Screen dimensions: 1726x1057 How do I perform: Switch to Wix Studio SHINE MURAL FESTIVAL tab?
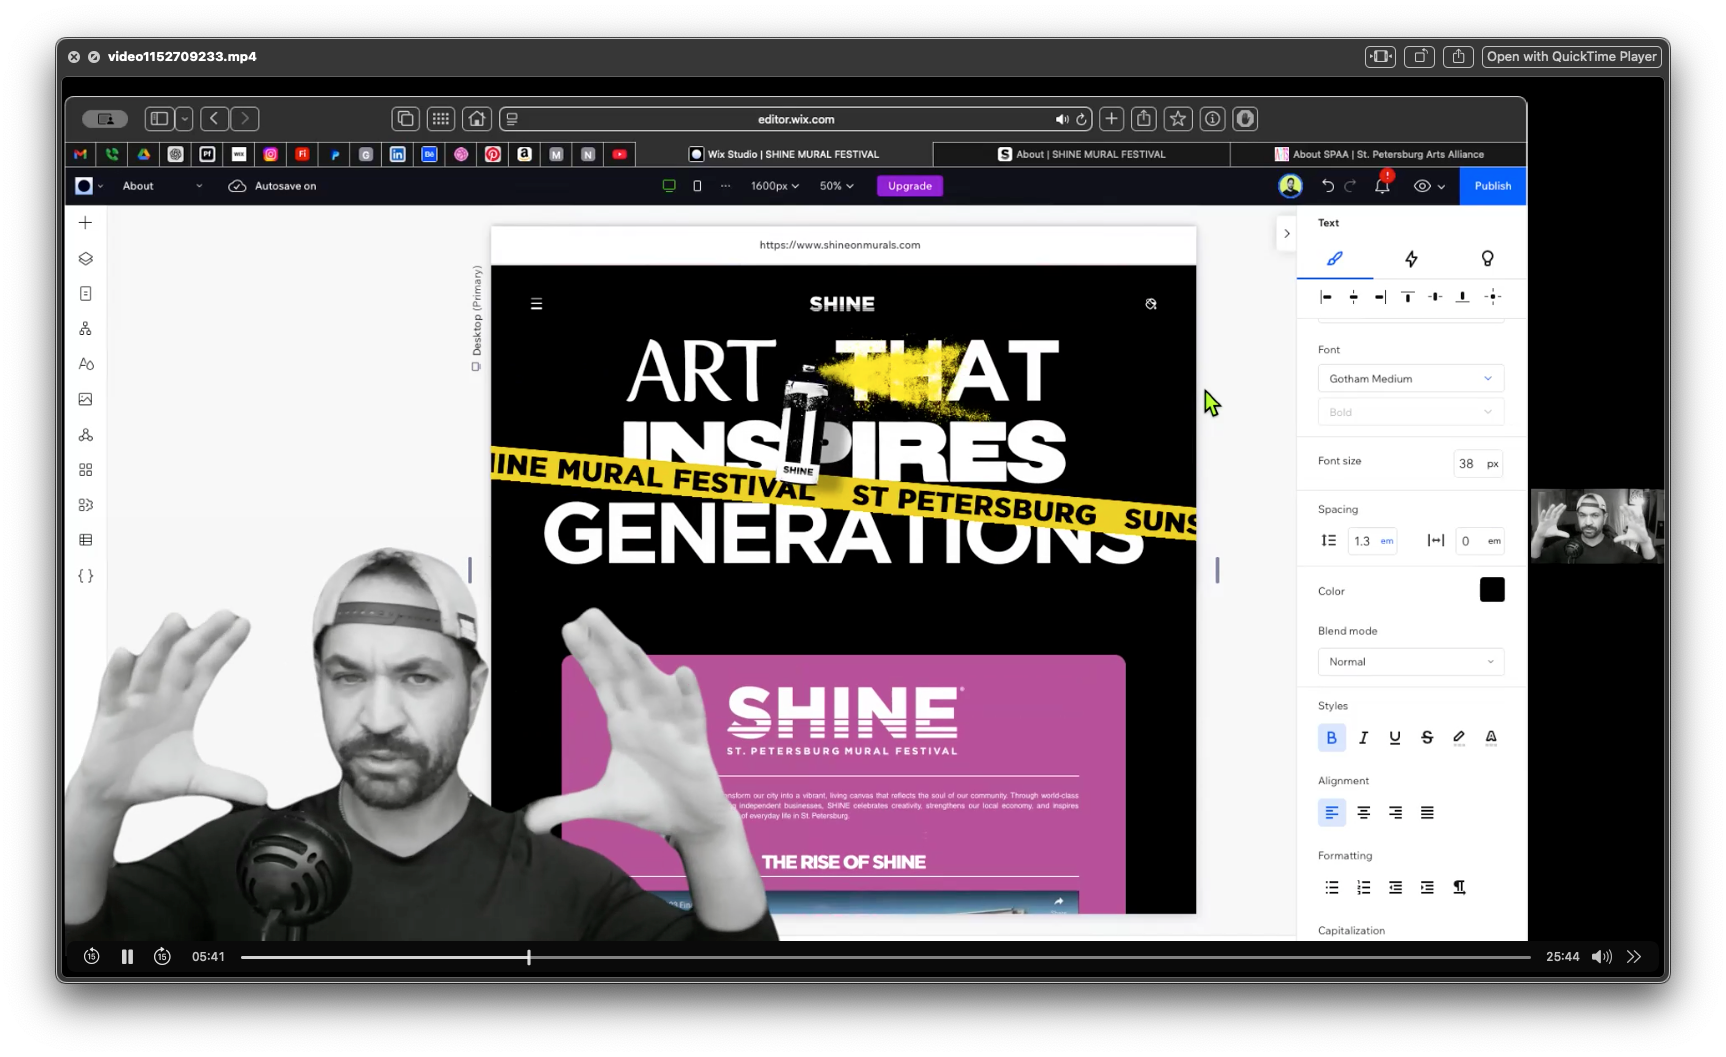coord(785,154)
